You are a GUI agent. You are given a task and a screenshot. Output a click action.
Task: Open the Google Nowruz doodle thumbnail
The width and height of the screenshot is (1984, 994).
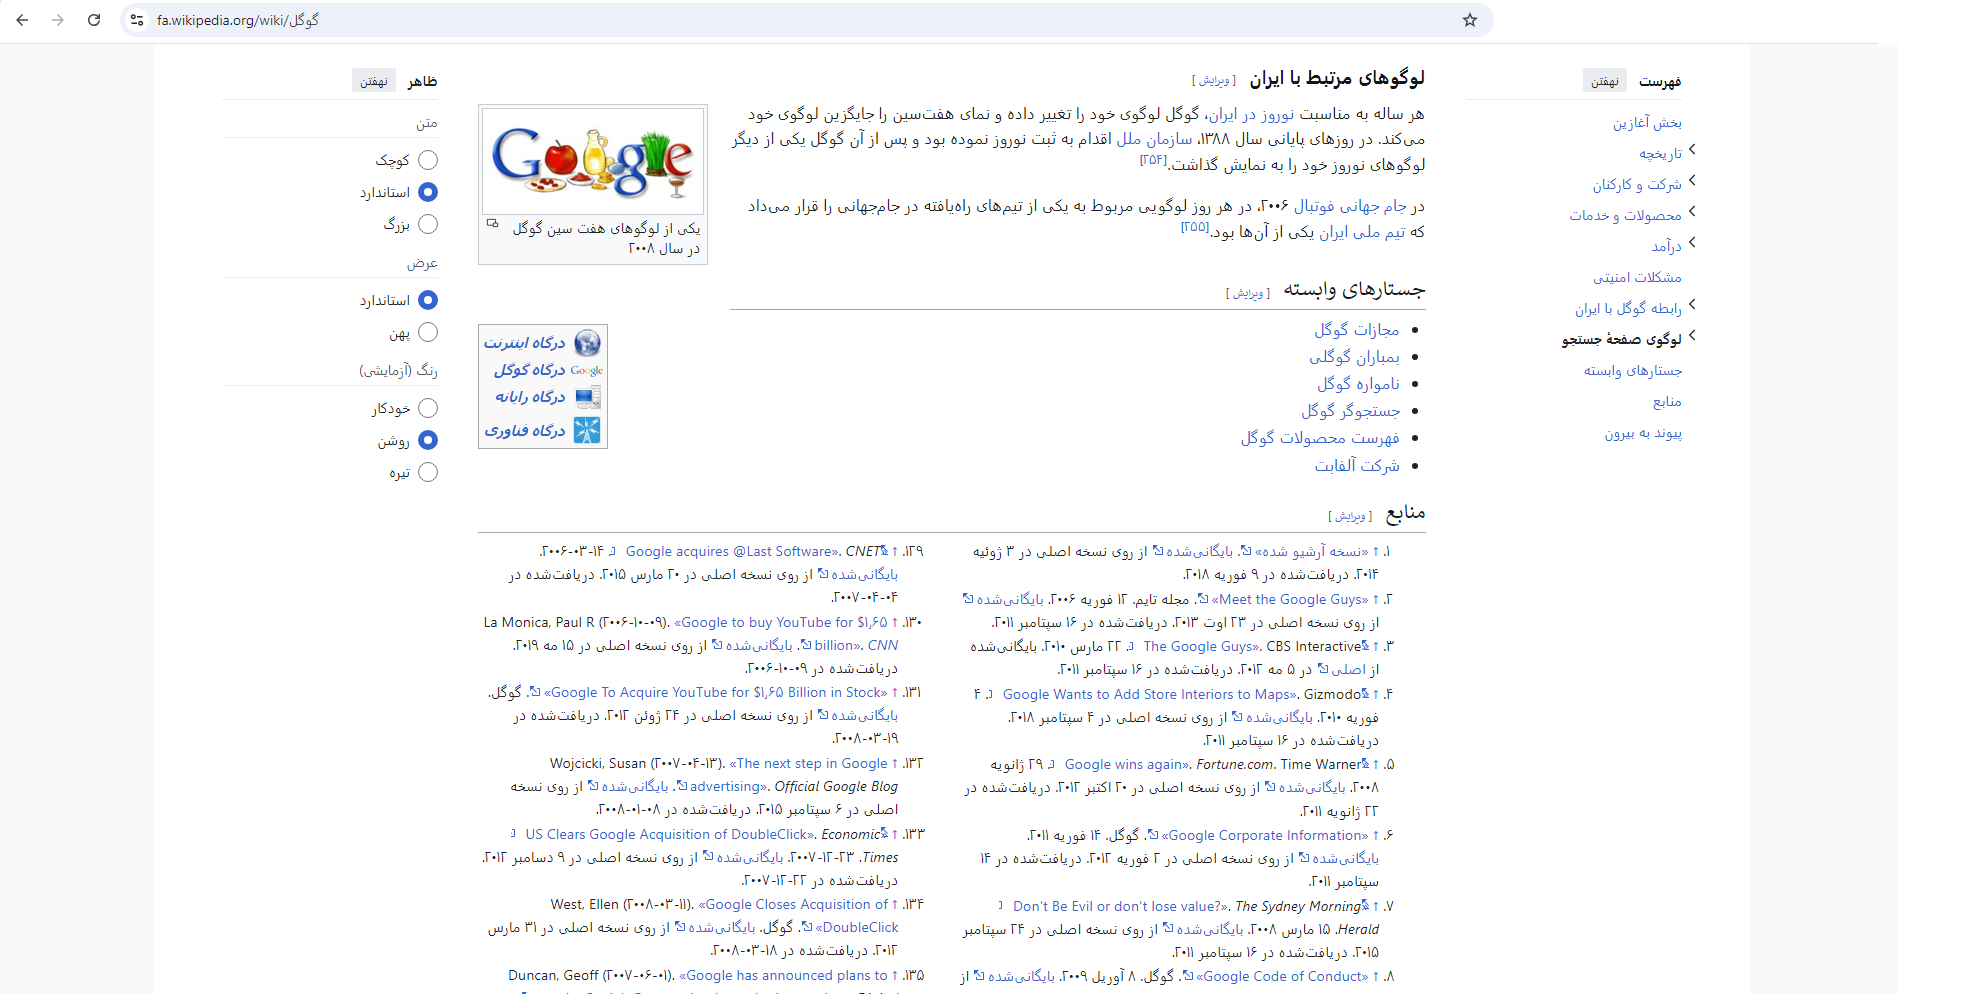[x=593, y=161]
